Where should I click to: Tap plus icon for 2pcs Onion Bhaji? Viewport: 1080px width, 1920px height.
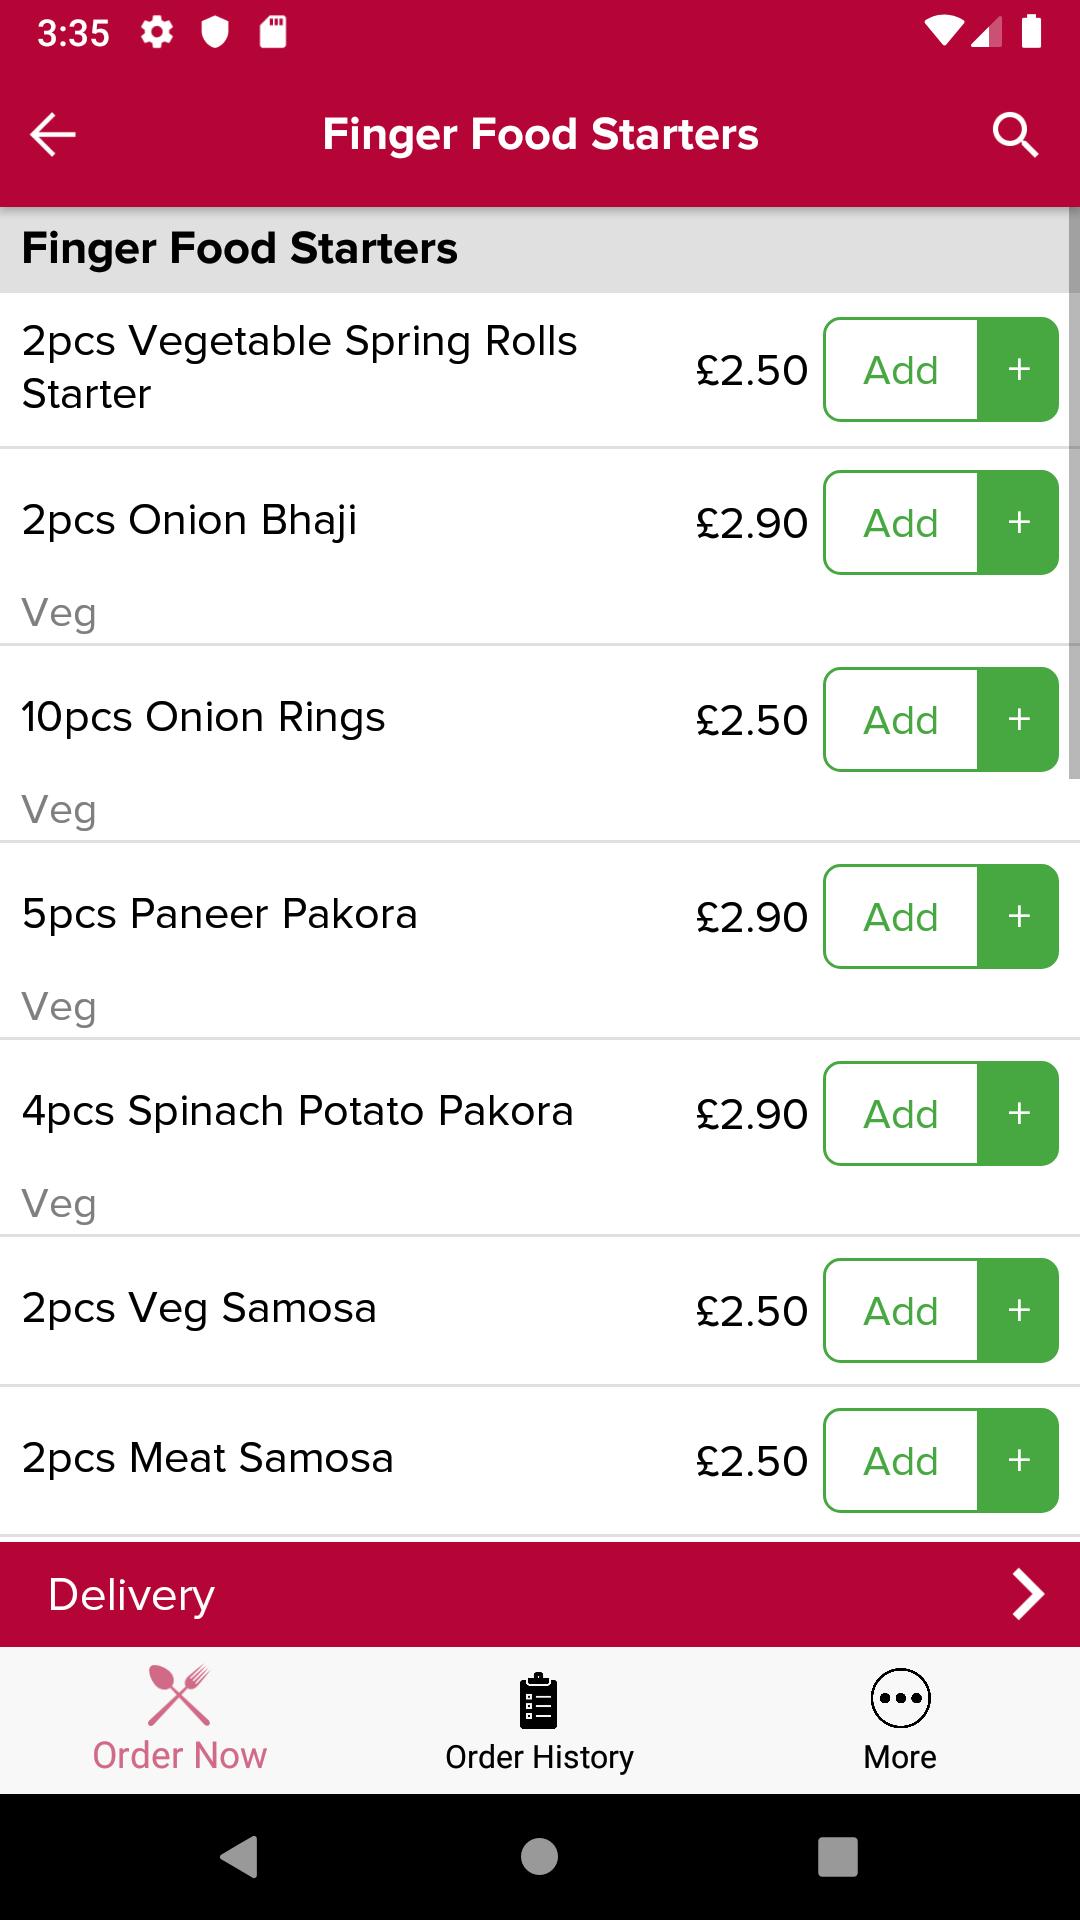tap(1018, 522)
